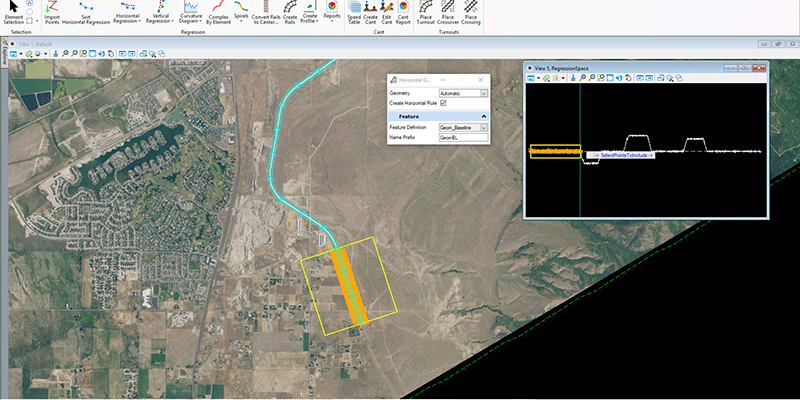The width and height of the screenshot is (800, 400).
Task: Choose the Place Turnout tool
Action: coord(426,12)
